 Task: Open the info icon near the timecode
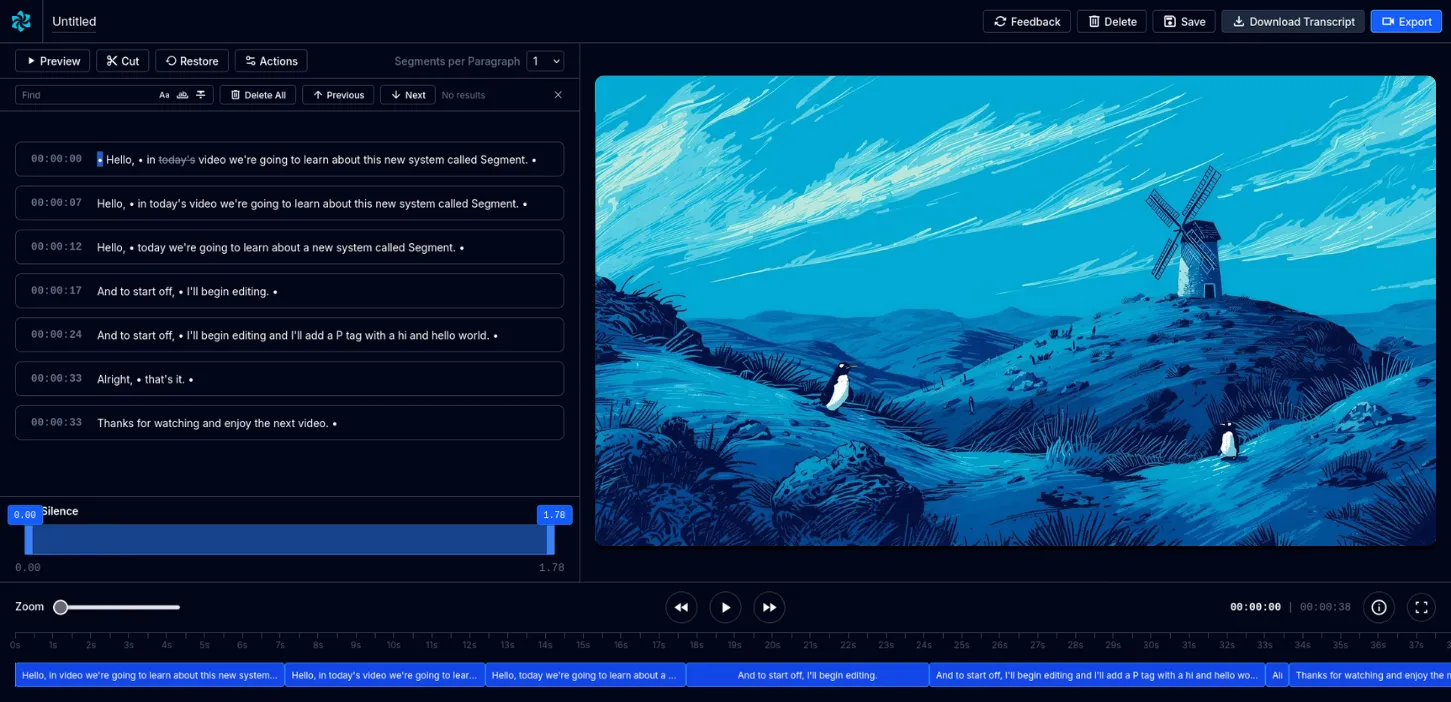tap(1378, 607)
